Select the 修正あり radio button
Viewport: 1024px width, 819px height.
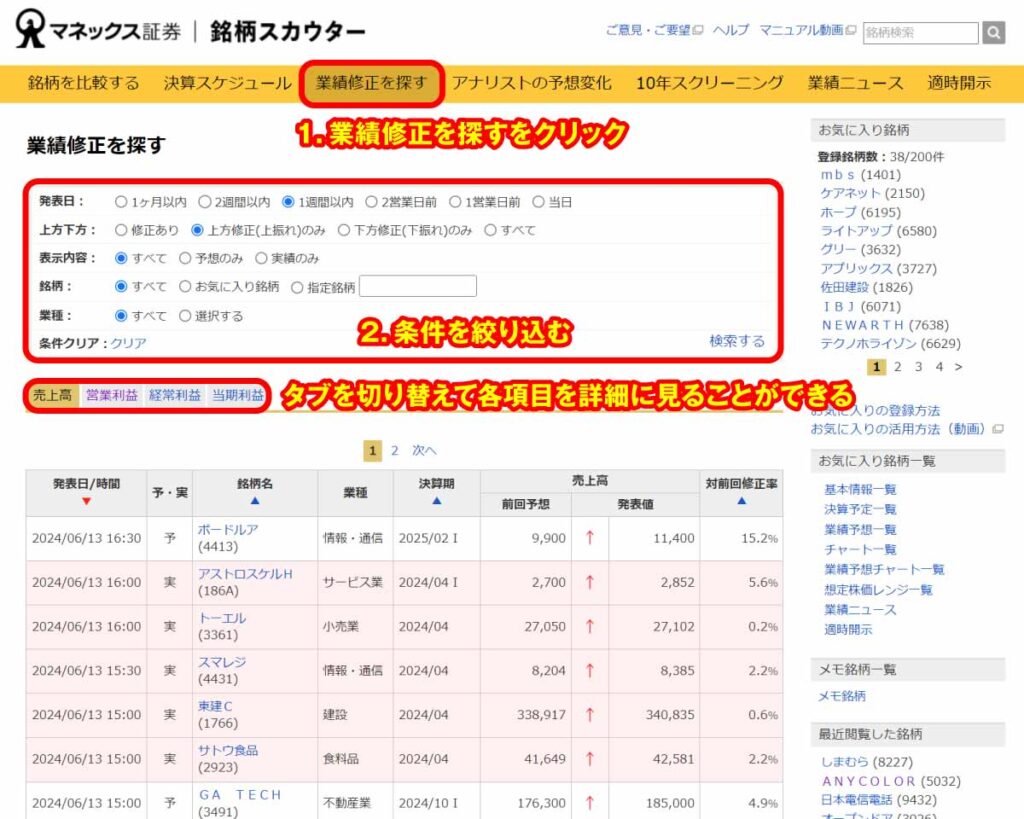[x=121, y=230]
